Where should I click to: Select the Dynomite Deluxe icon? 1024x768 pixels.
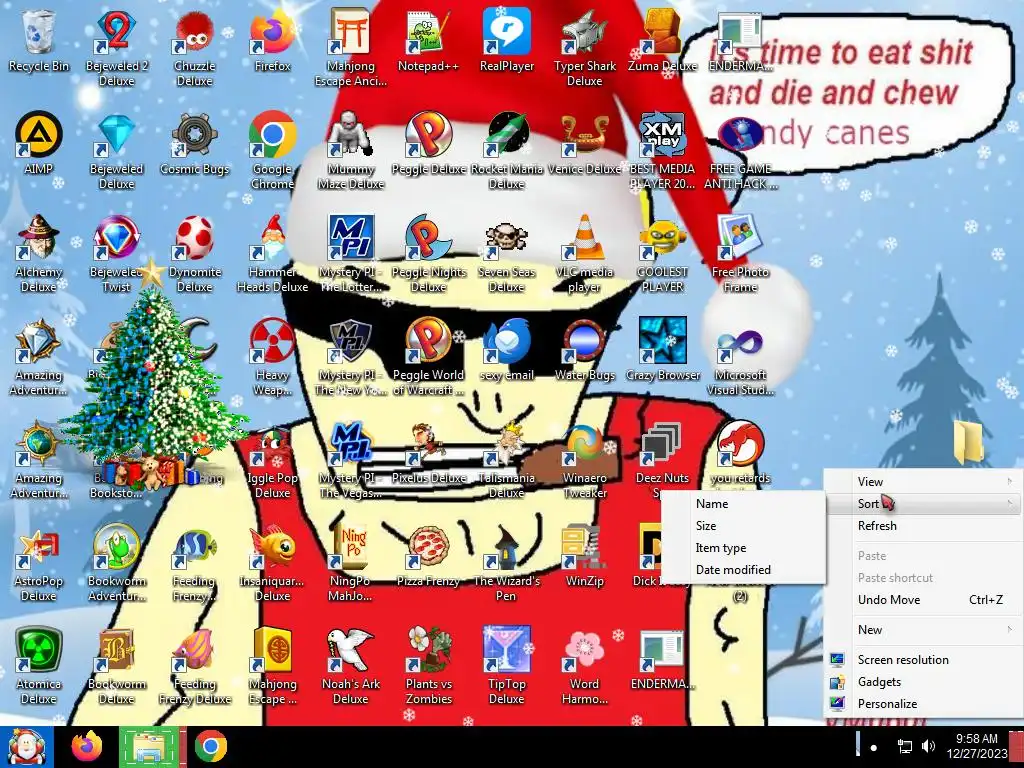195,255
